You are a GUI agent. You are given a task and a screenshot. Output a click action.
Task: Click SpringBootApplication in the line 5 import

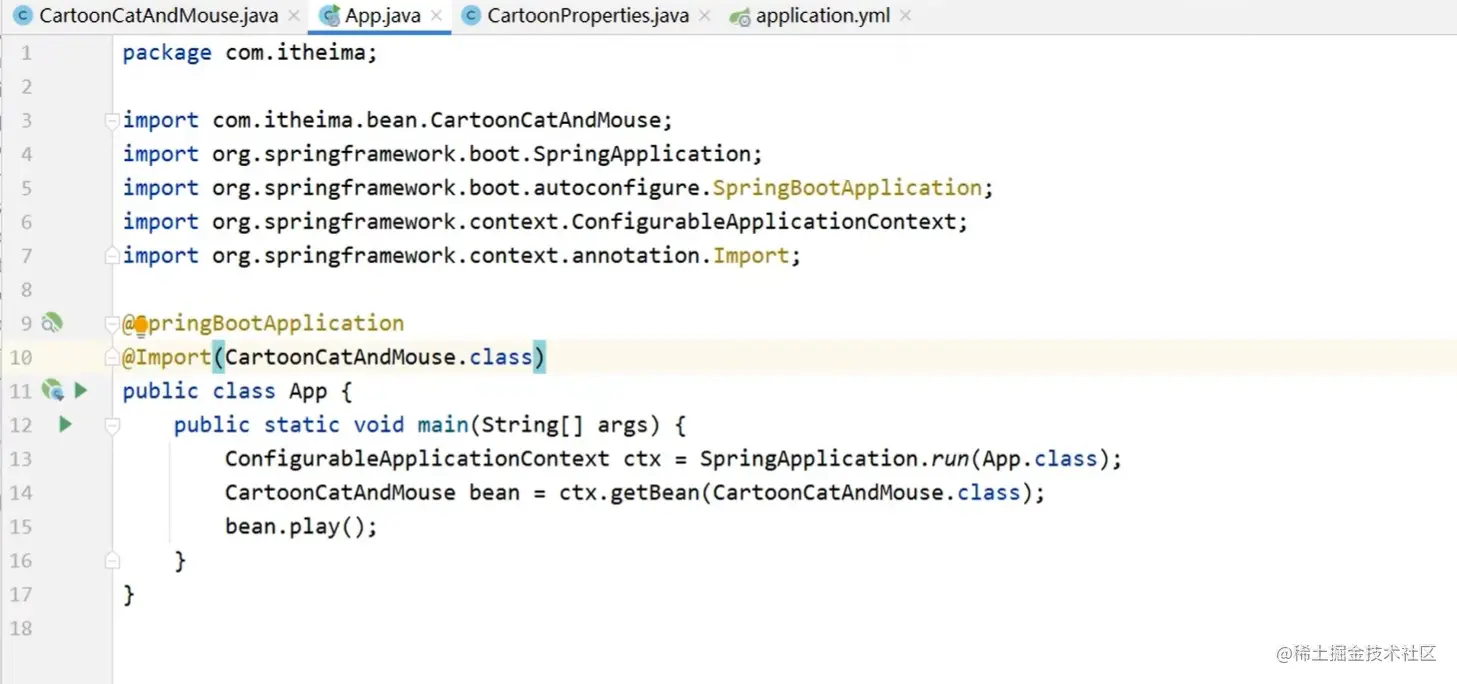847,188
